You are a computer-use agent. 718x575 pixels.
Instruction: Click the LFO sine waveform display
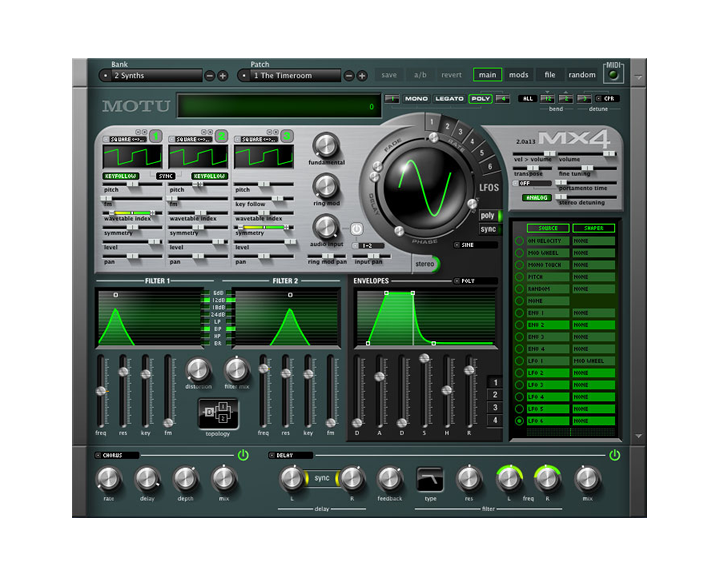[x=424, y=188]
